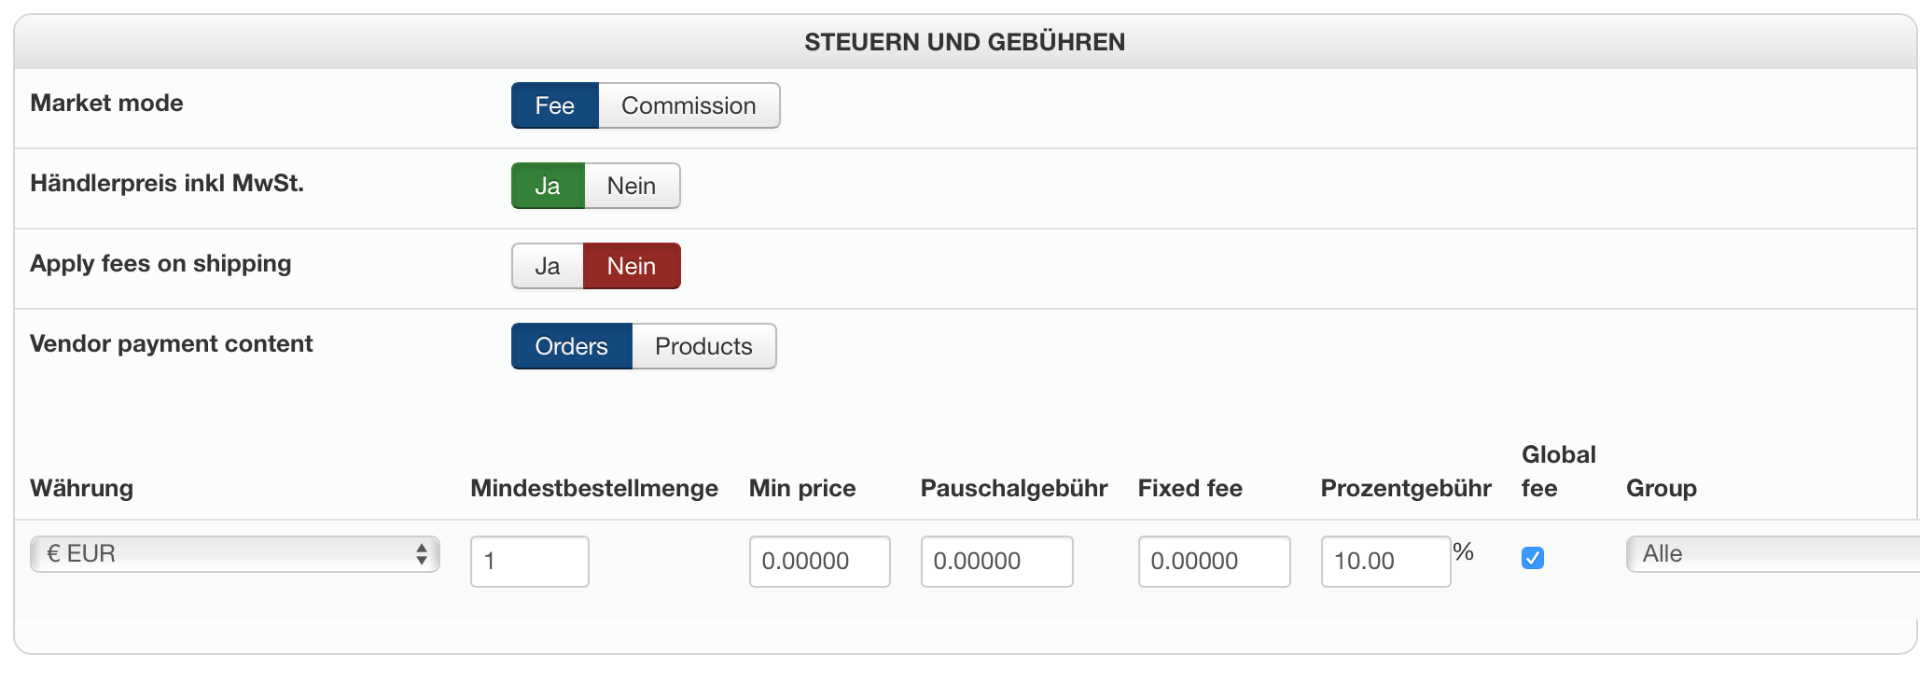
Task: Open the Group dropdown showing Alle
Action: 1770,554
